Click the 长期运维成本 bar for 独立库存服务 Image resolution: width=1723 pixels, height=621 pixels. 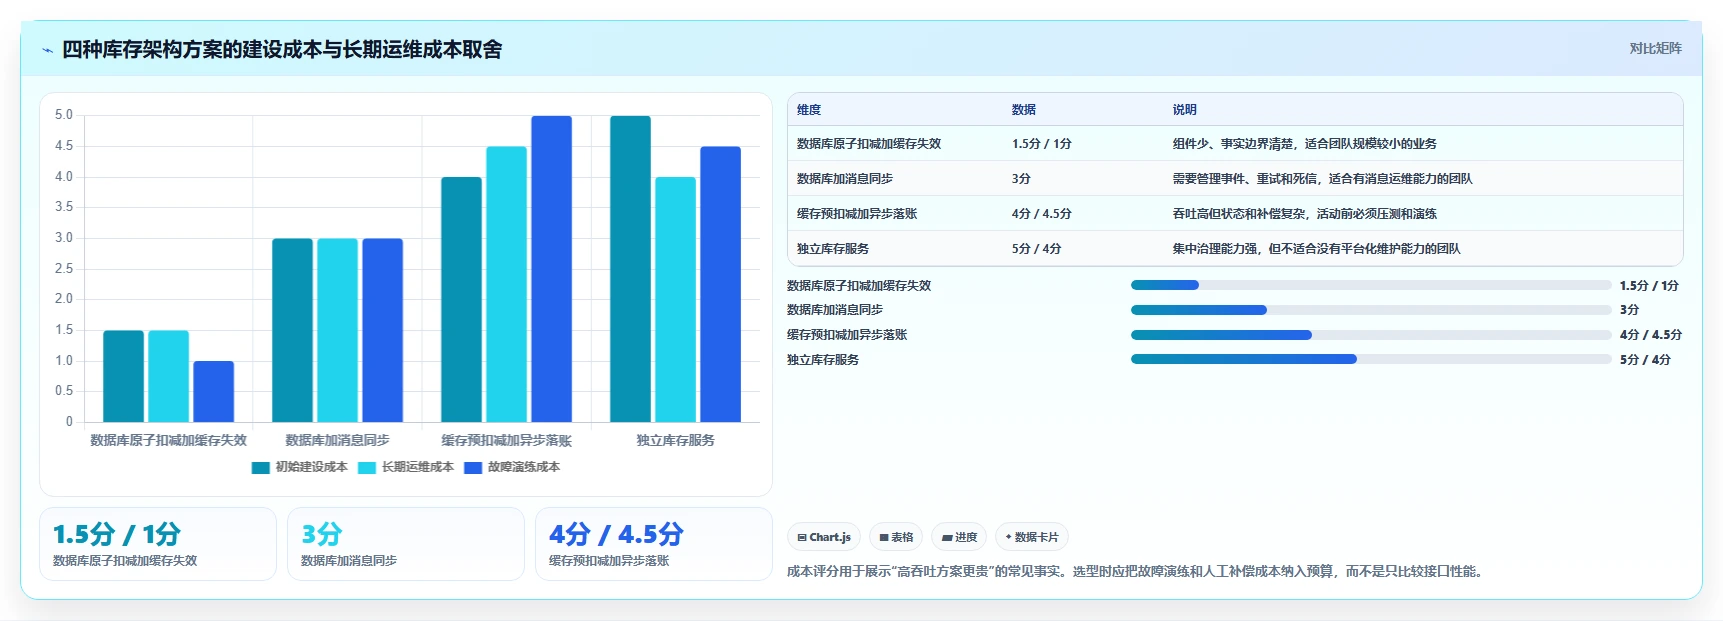[x=675, y=299]
